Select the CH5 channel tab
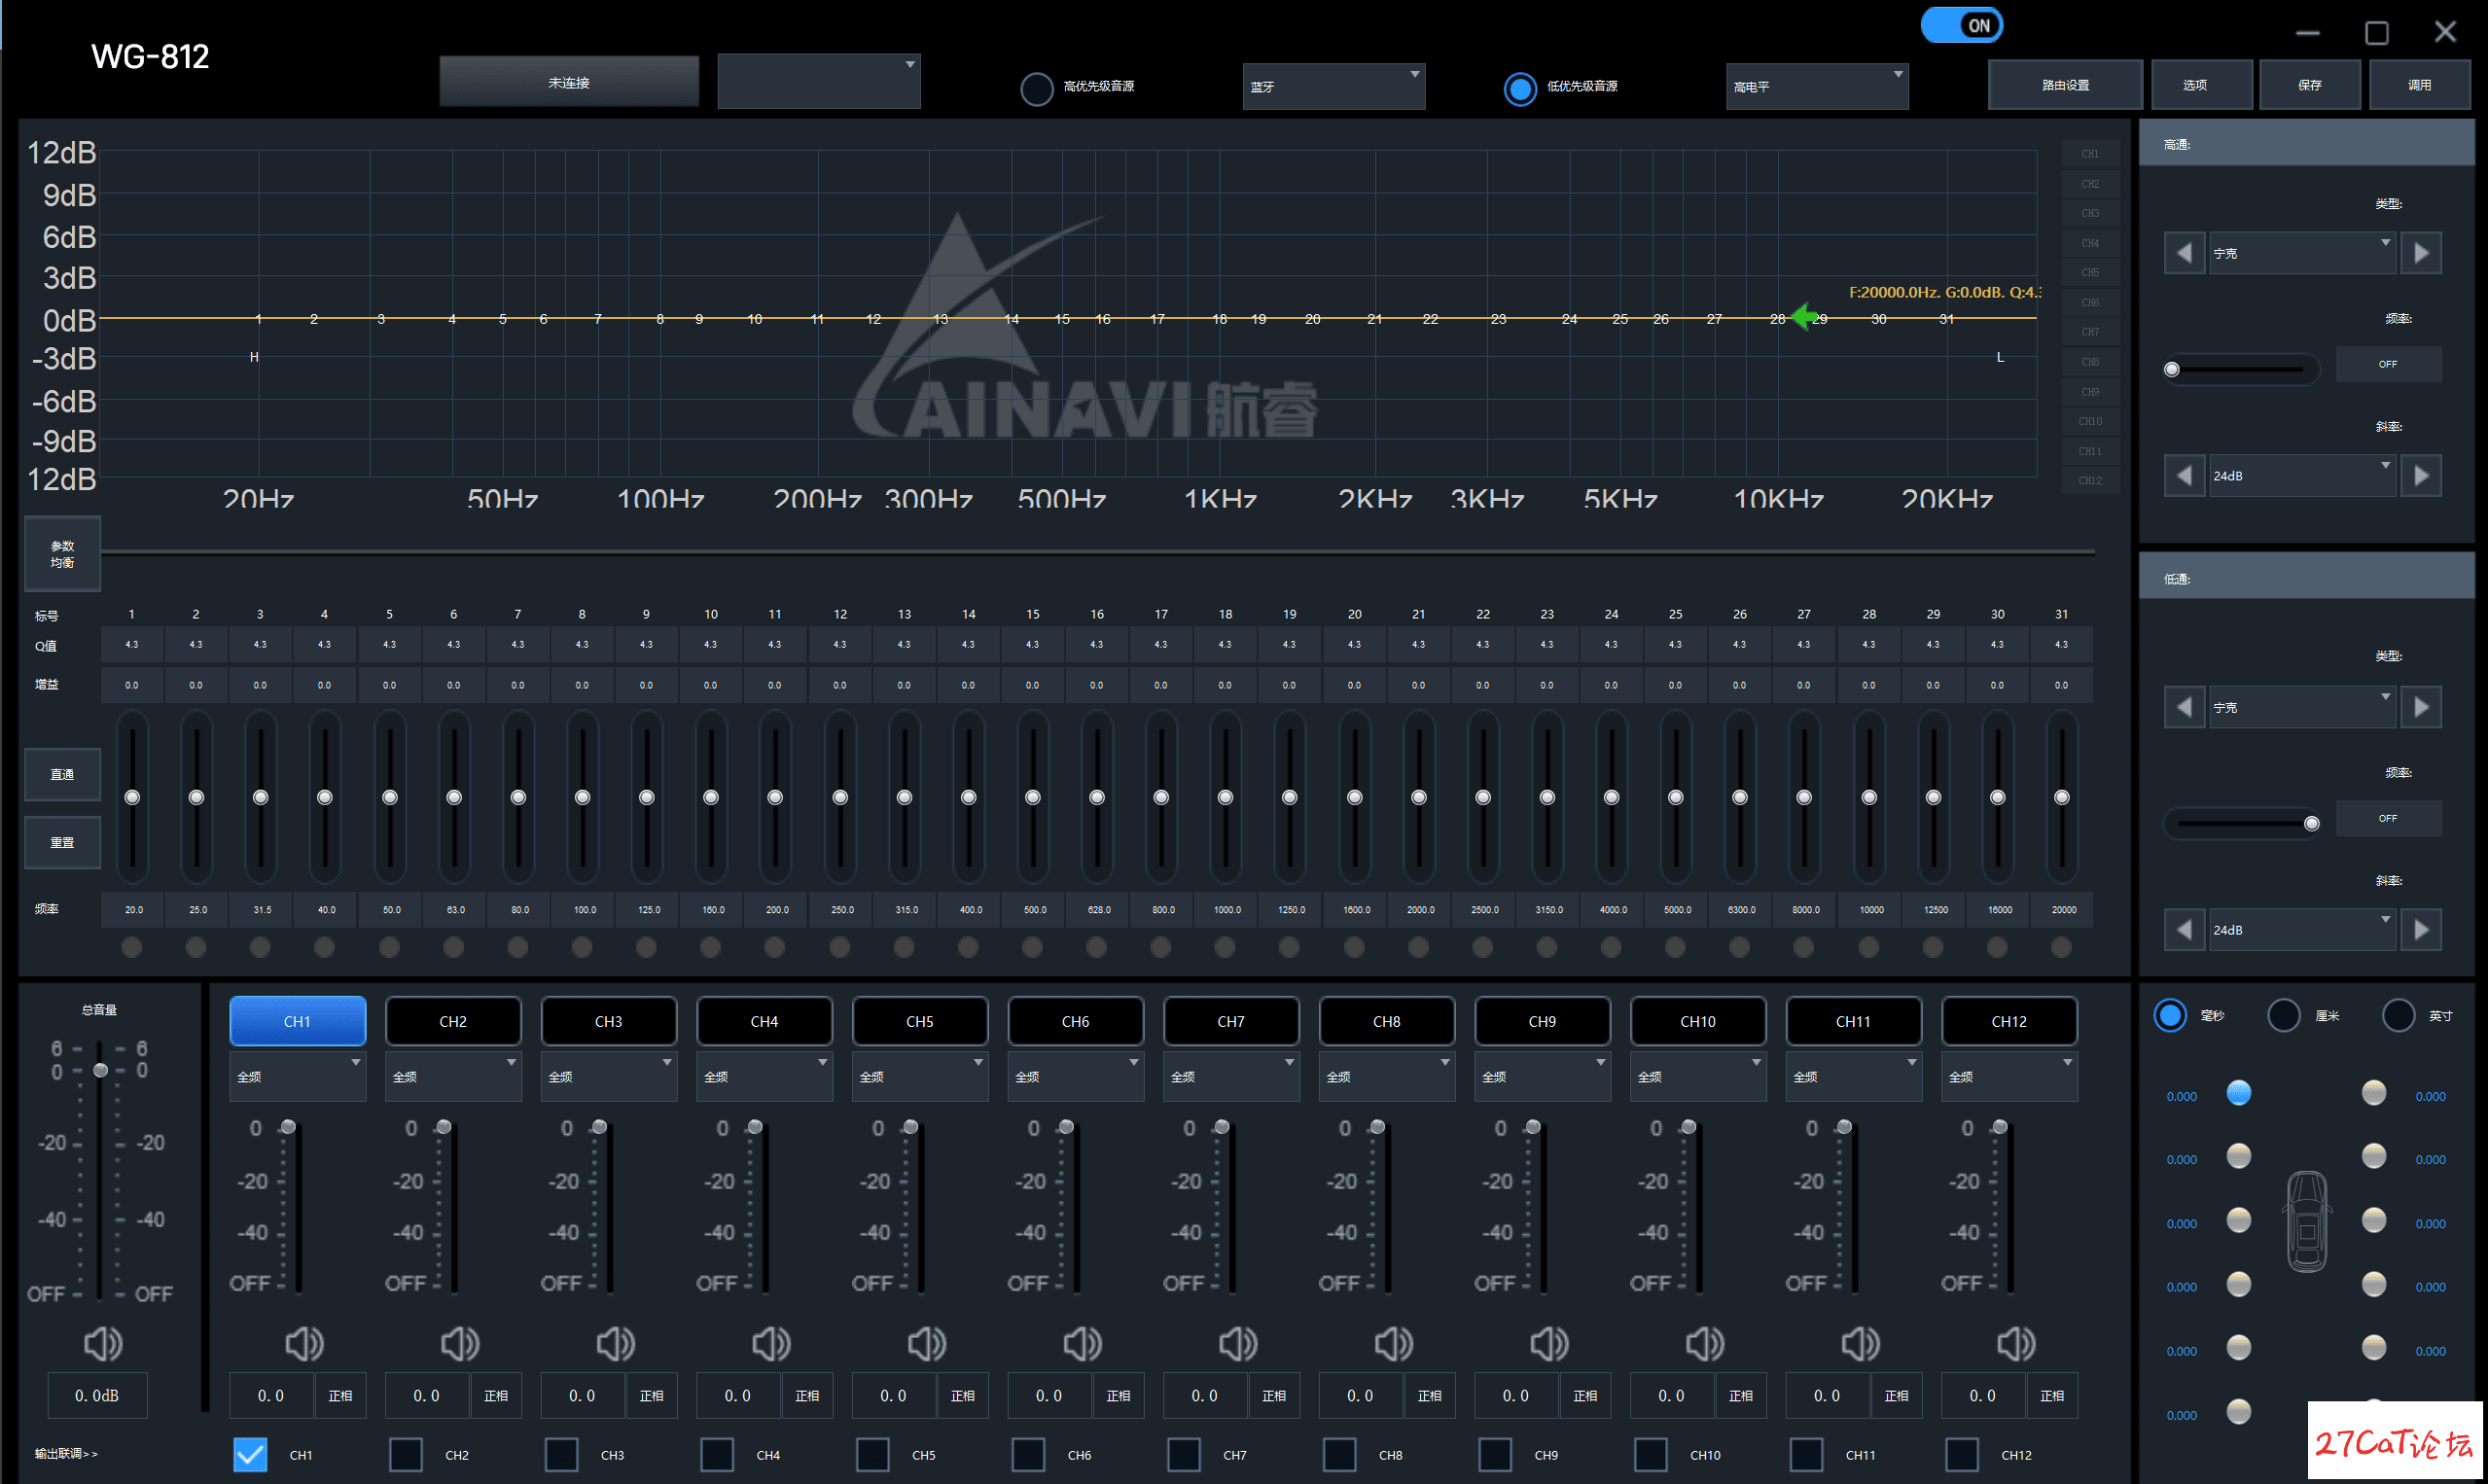This screenshot has height=1484, width=2488. pyautogui.click(x=920, y=1021)
